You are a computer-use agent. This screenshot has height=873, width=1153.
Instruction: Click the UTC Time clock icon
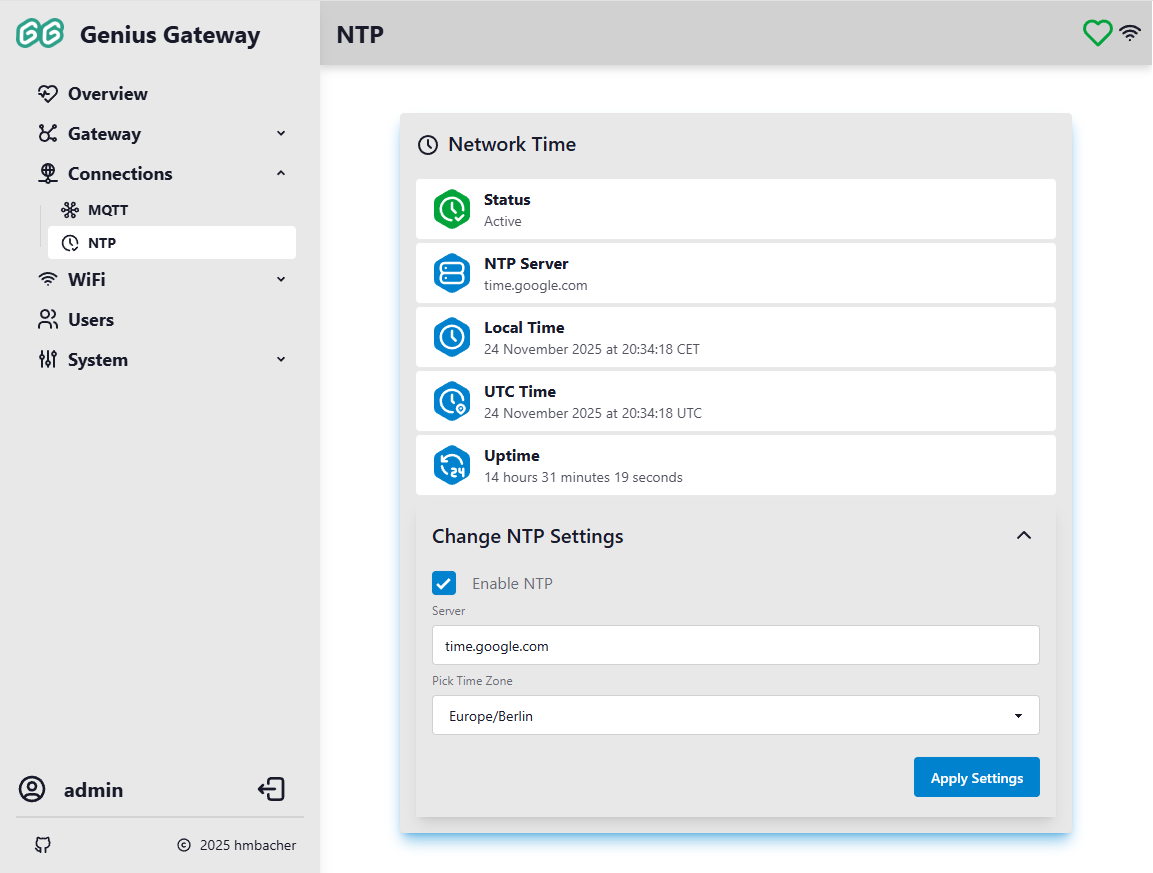tap(452, 401)
